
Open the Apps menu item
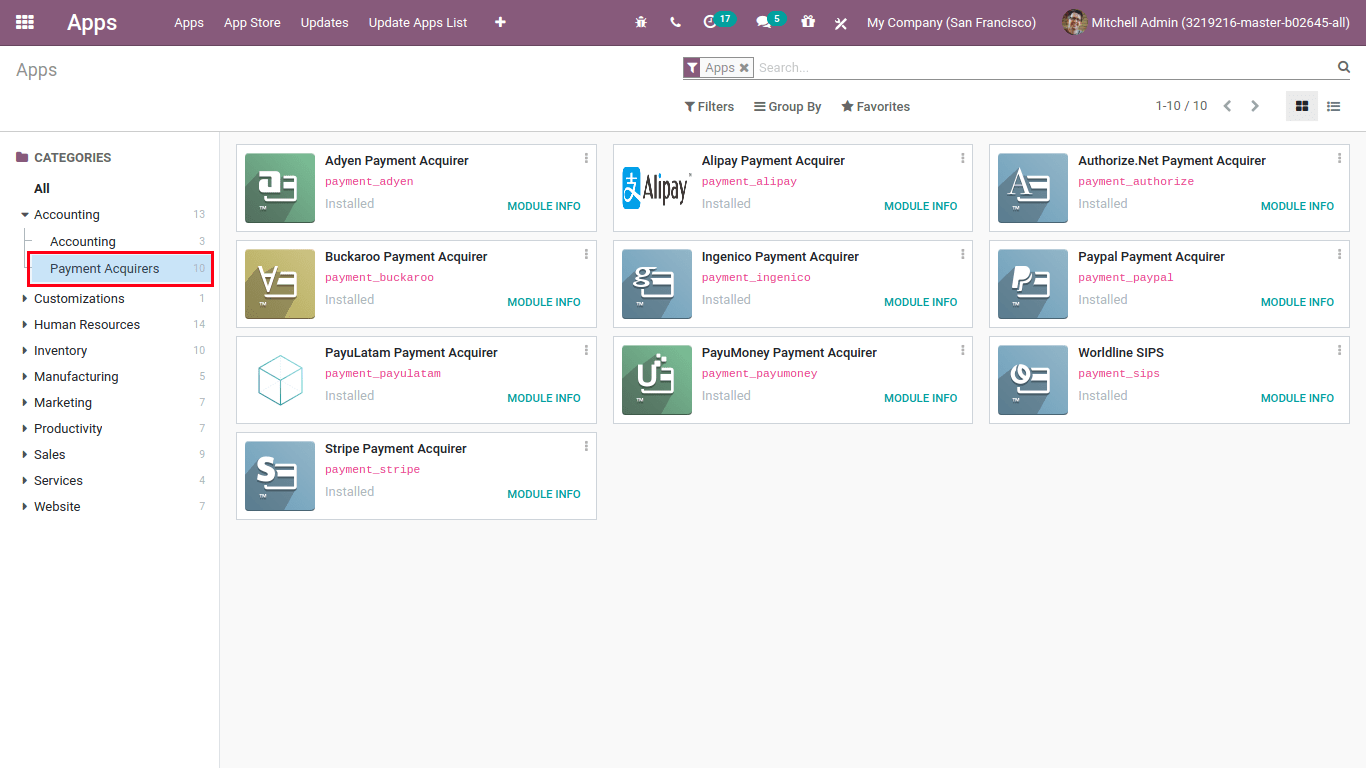pyautogui.click(x=189, y=22)
